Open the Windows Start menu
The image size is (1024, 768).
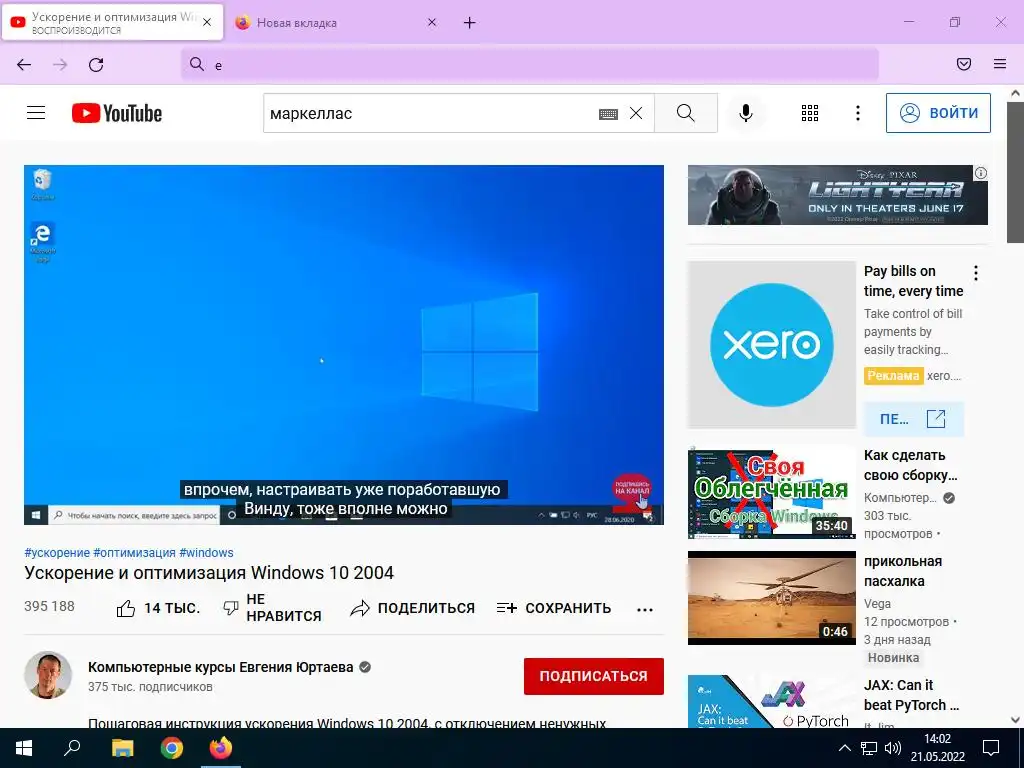(24, 748)
